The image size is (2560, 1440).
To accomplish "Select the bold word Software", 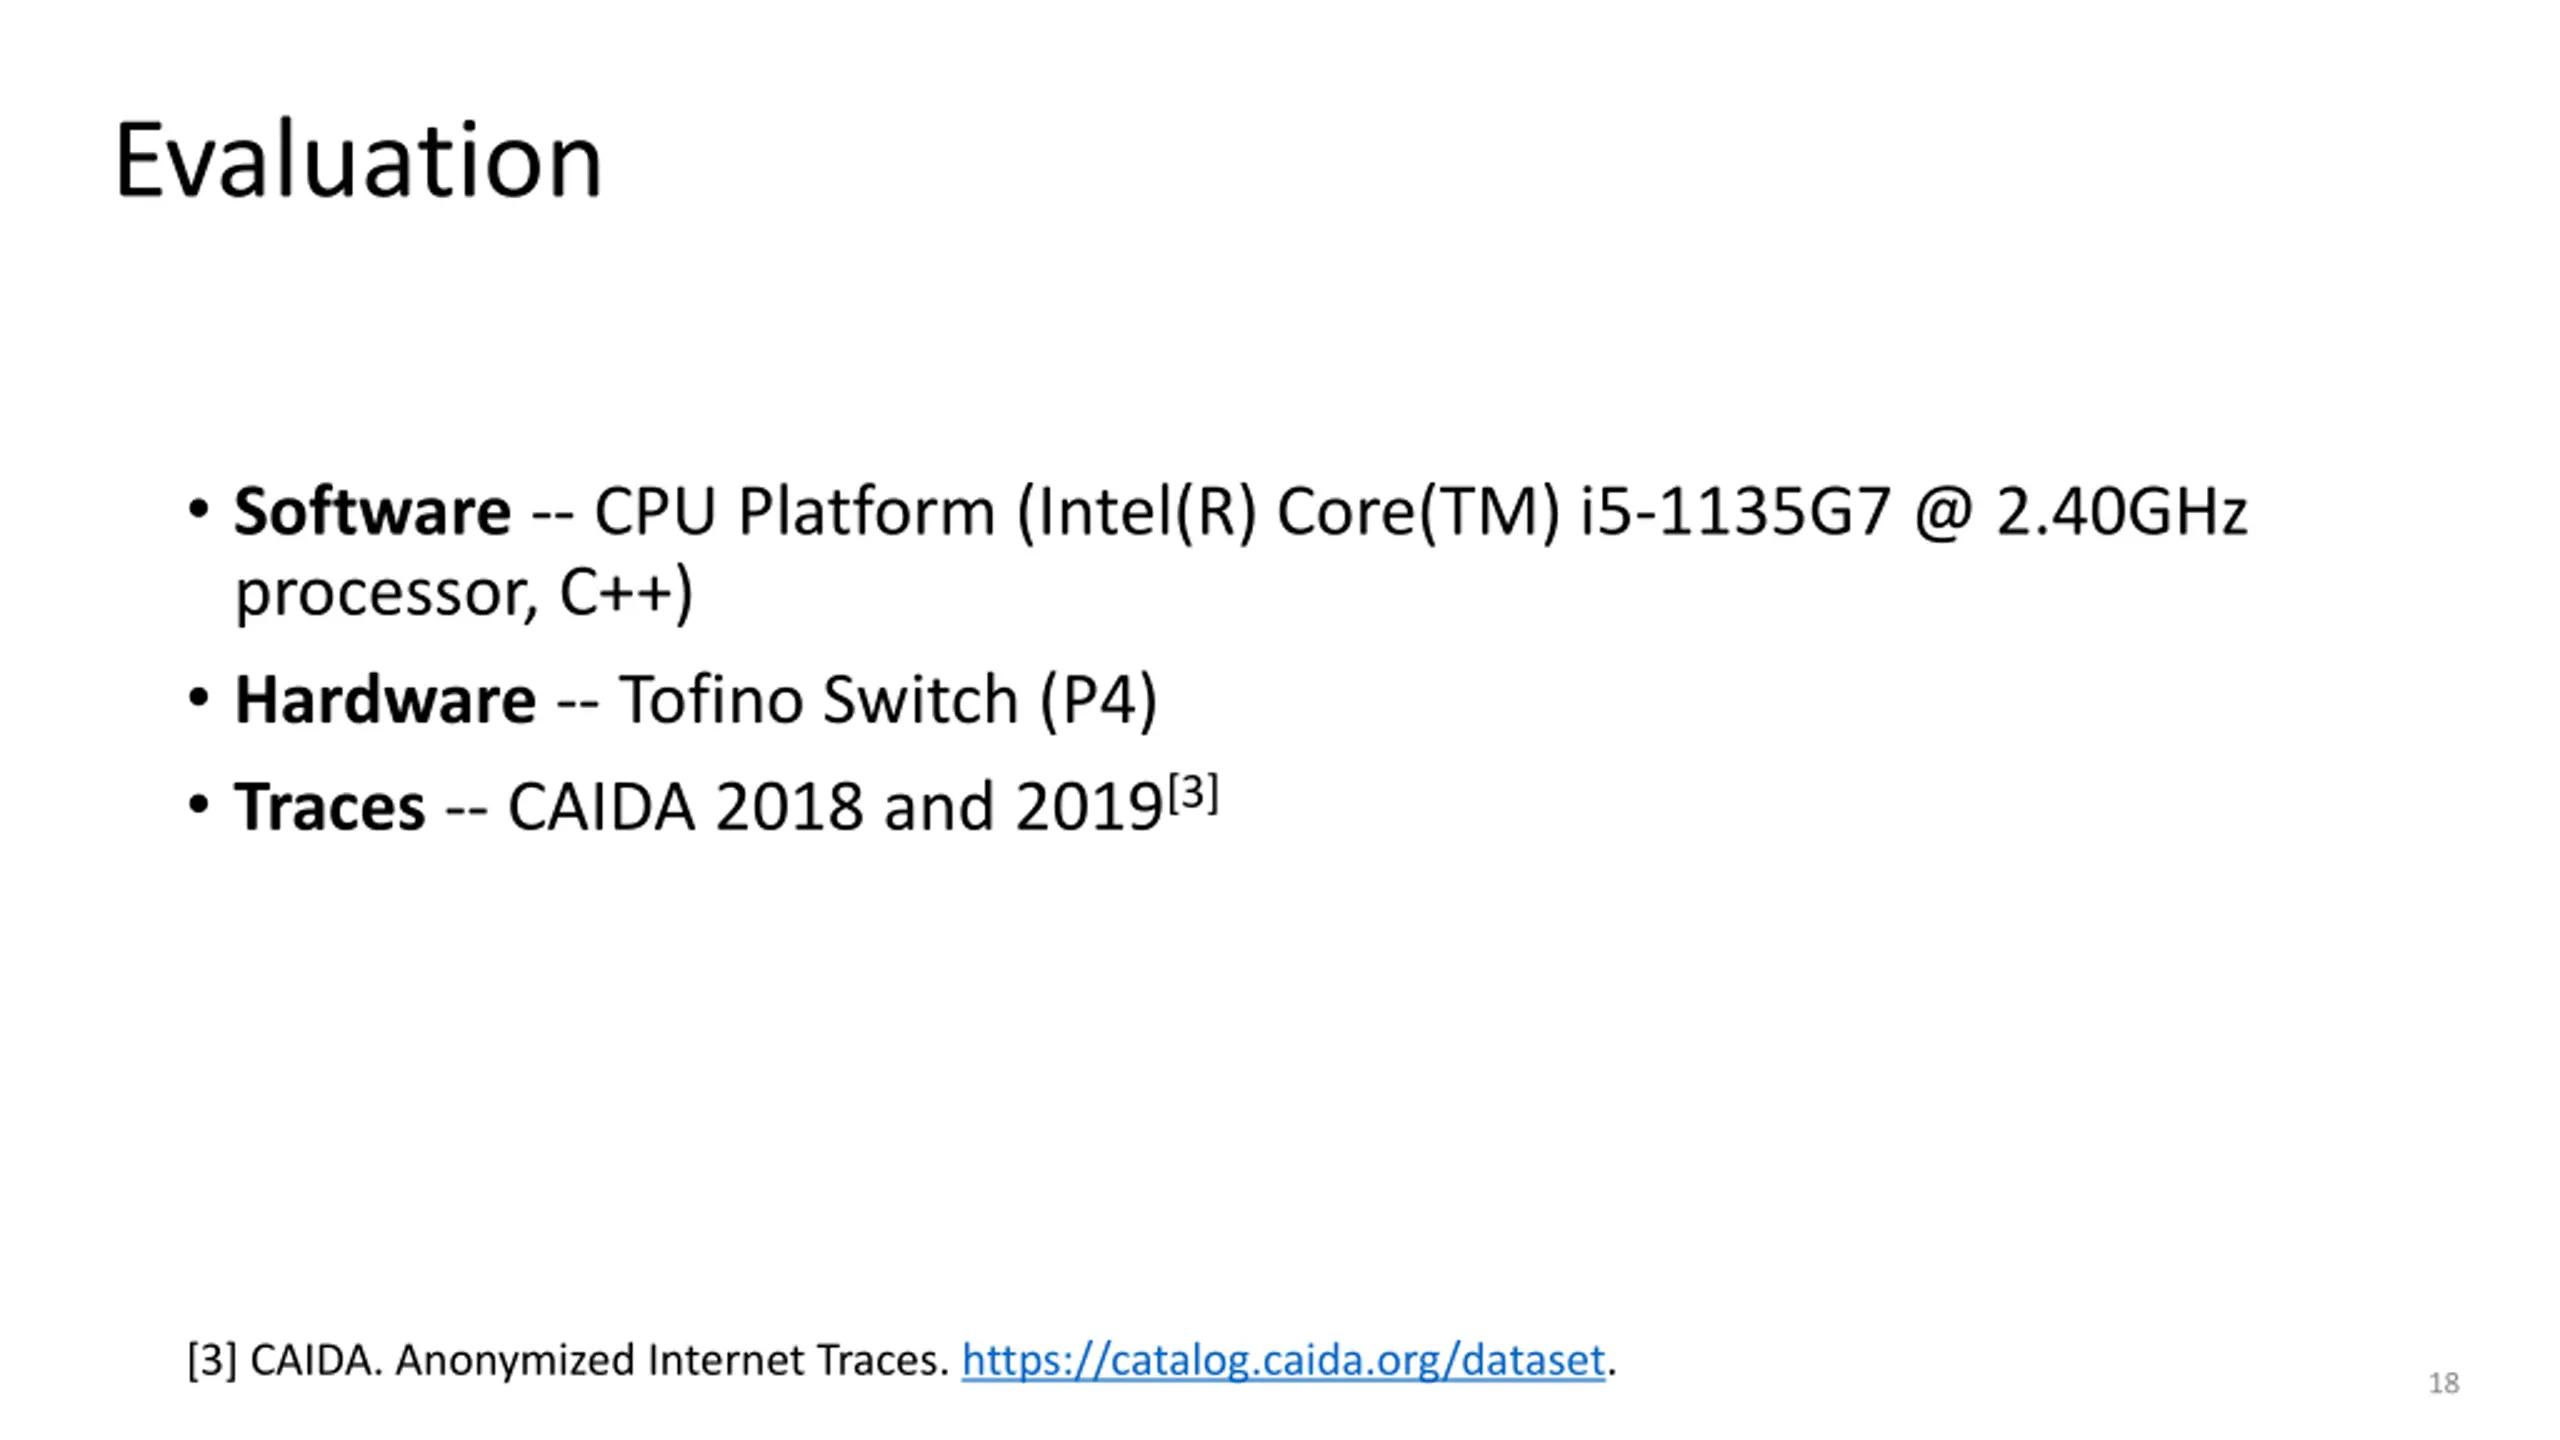I will coord(372,512).
